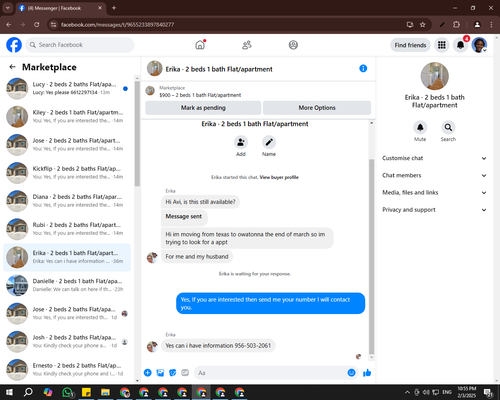Screen dimensions: 500x400
Task: Choose a sticker icon
Action: pos(173,373)
